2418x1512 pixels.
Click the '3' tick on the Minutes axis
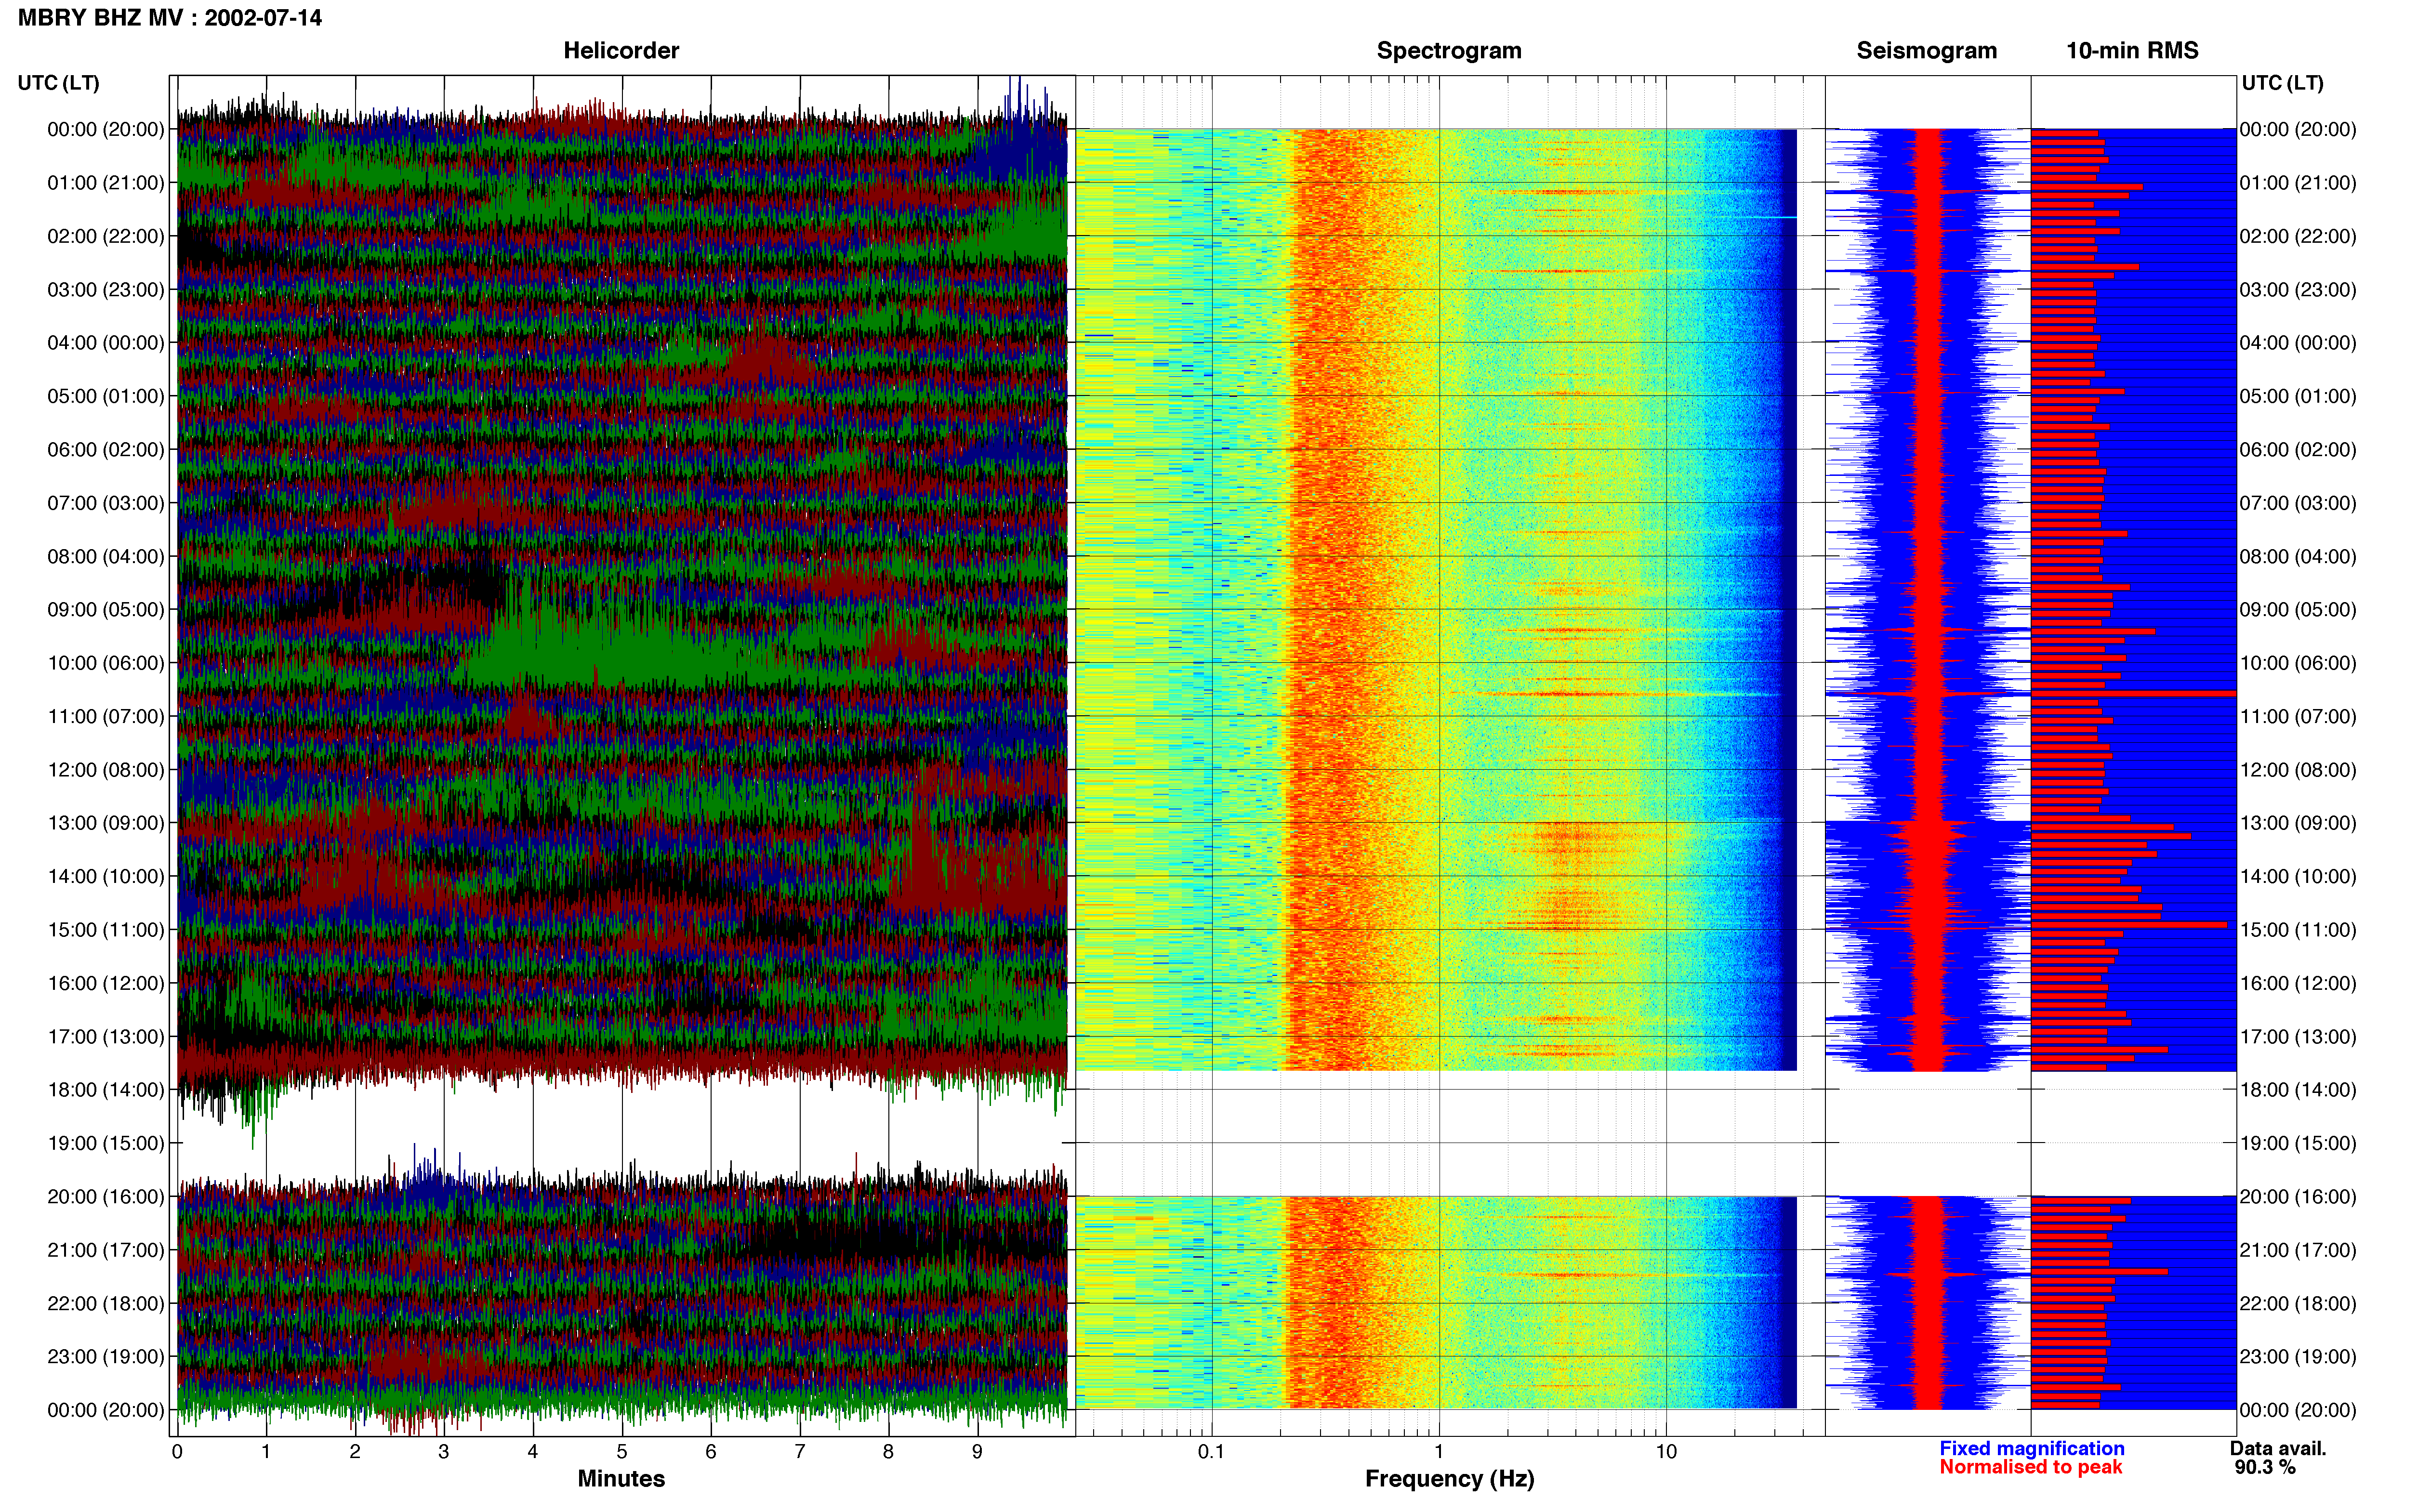coord(443,1452)
